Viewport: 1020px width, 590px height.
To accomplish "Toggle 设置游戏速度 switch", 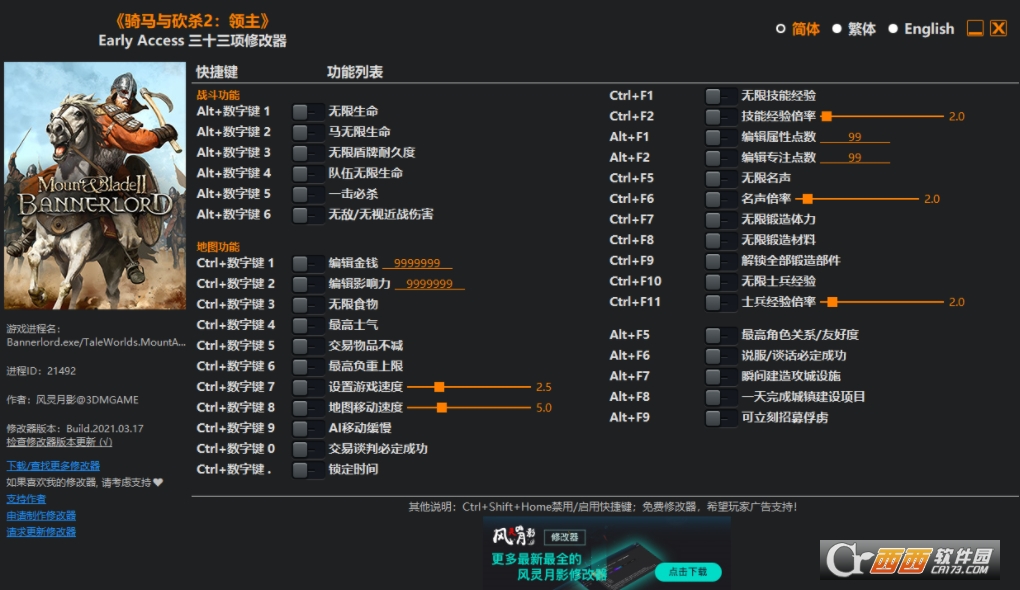I will coord(308,387).
